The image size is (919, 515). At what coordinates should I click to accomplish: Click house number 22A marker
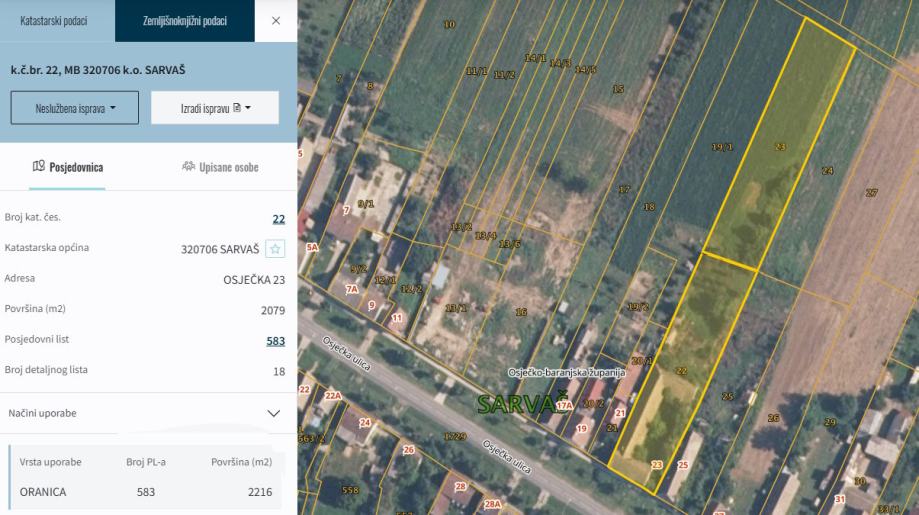[x=333, y=395]
